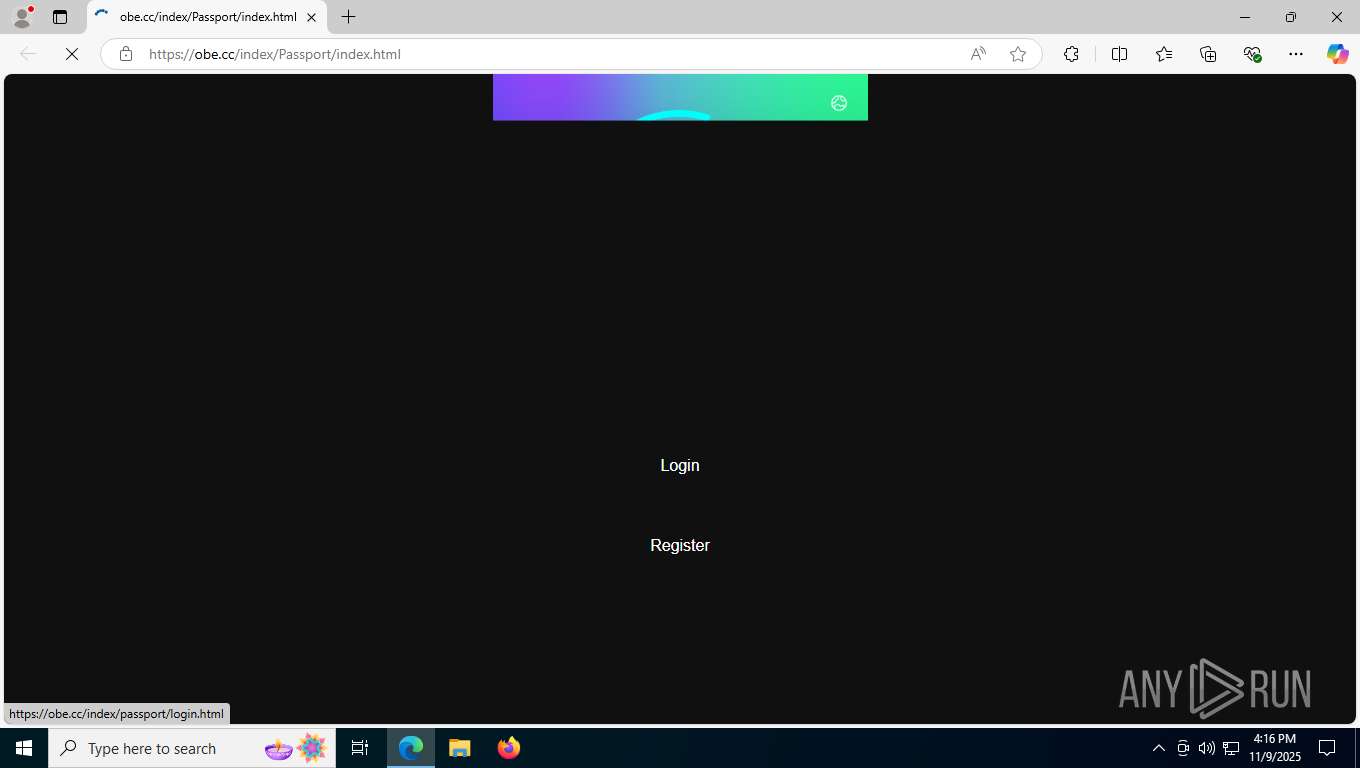The height and width of the screenshot is (768, 1360).
Task: Launch Firefox from the taskbar
Action: (508, 748)
